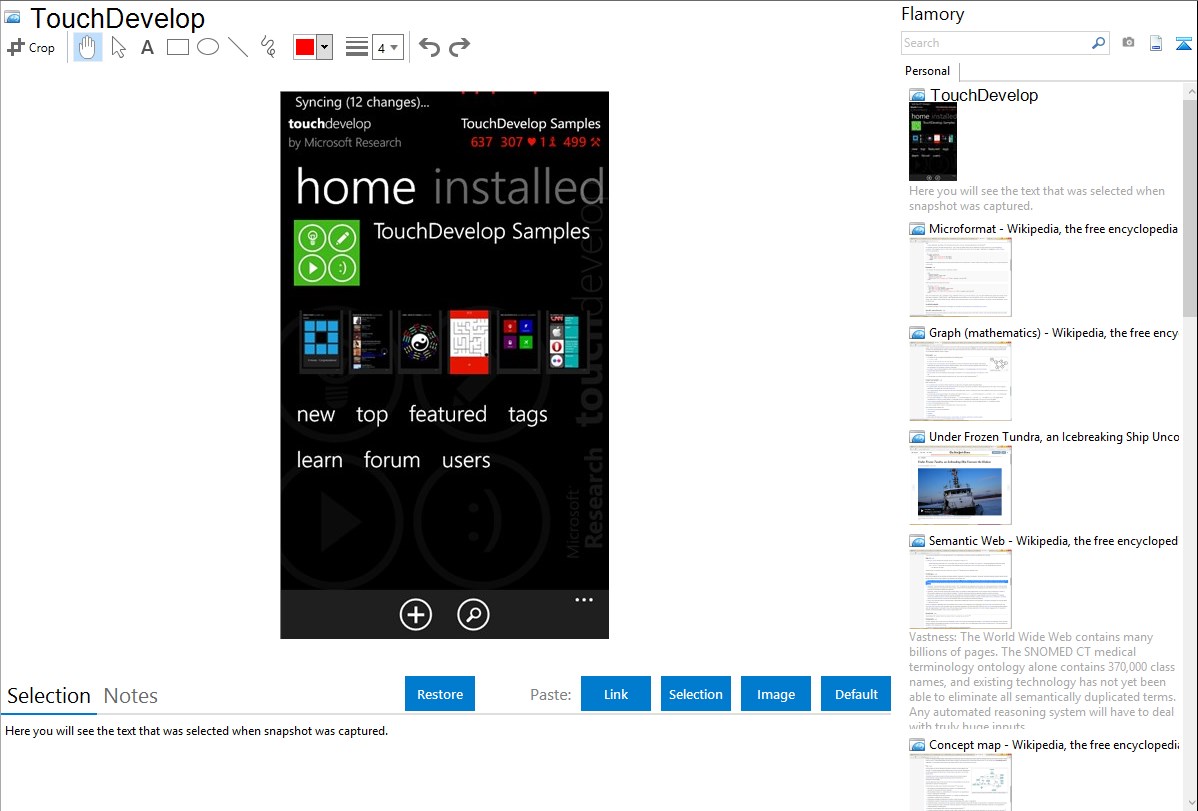This screenshot has width=1198, height=811.
Task: Activate the hand pan tool
Action: point(88,47)
